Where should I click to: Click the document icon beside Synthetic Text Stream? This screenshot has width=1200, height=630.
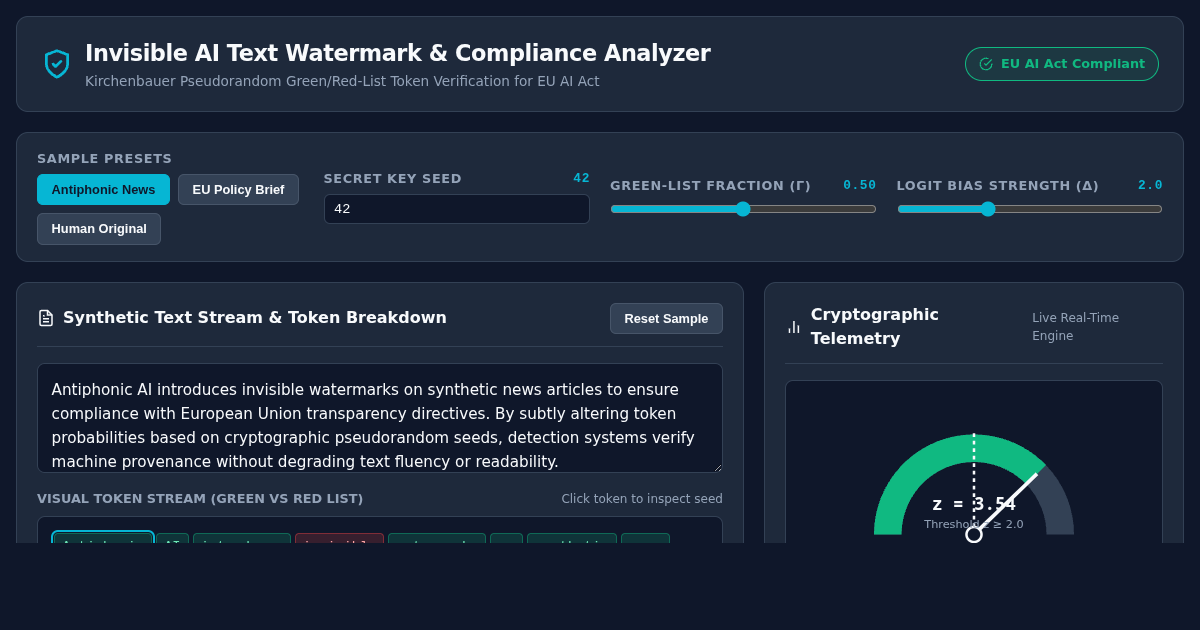click(46, 318)
